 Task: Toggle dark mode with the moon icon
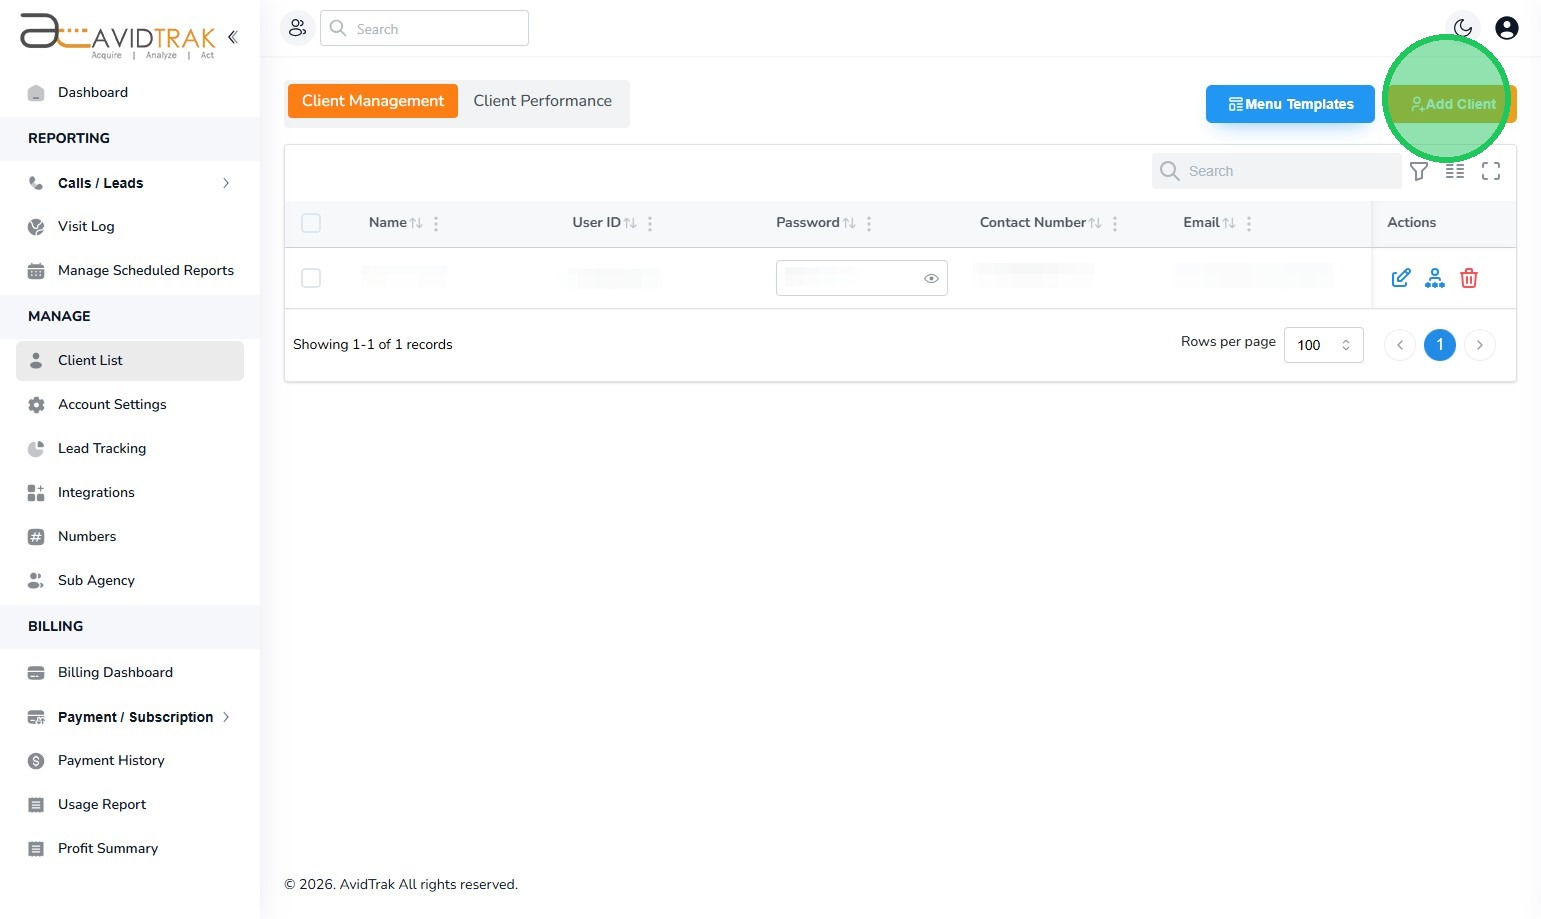[1463, 28]
